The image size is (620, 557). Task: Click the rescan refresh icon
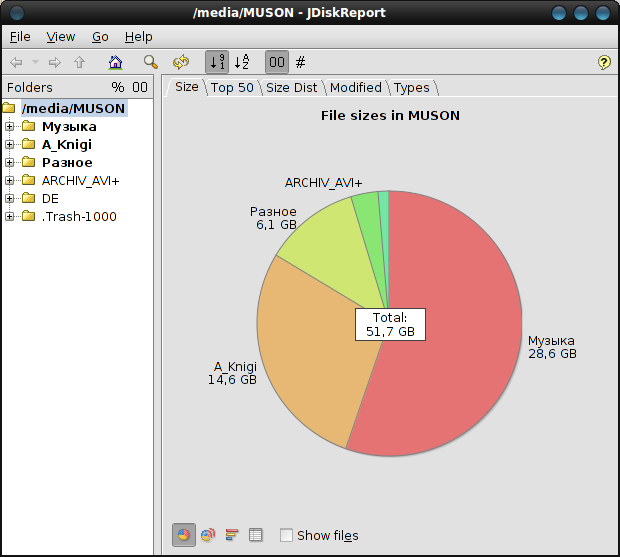click(x=181, y=62)
